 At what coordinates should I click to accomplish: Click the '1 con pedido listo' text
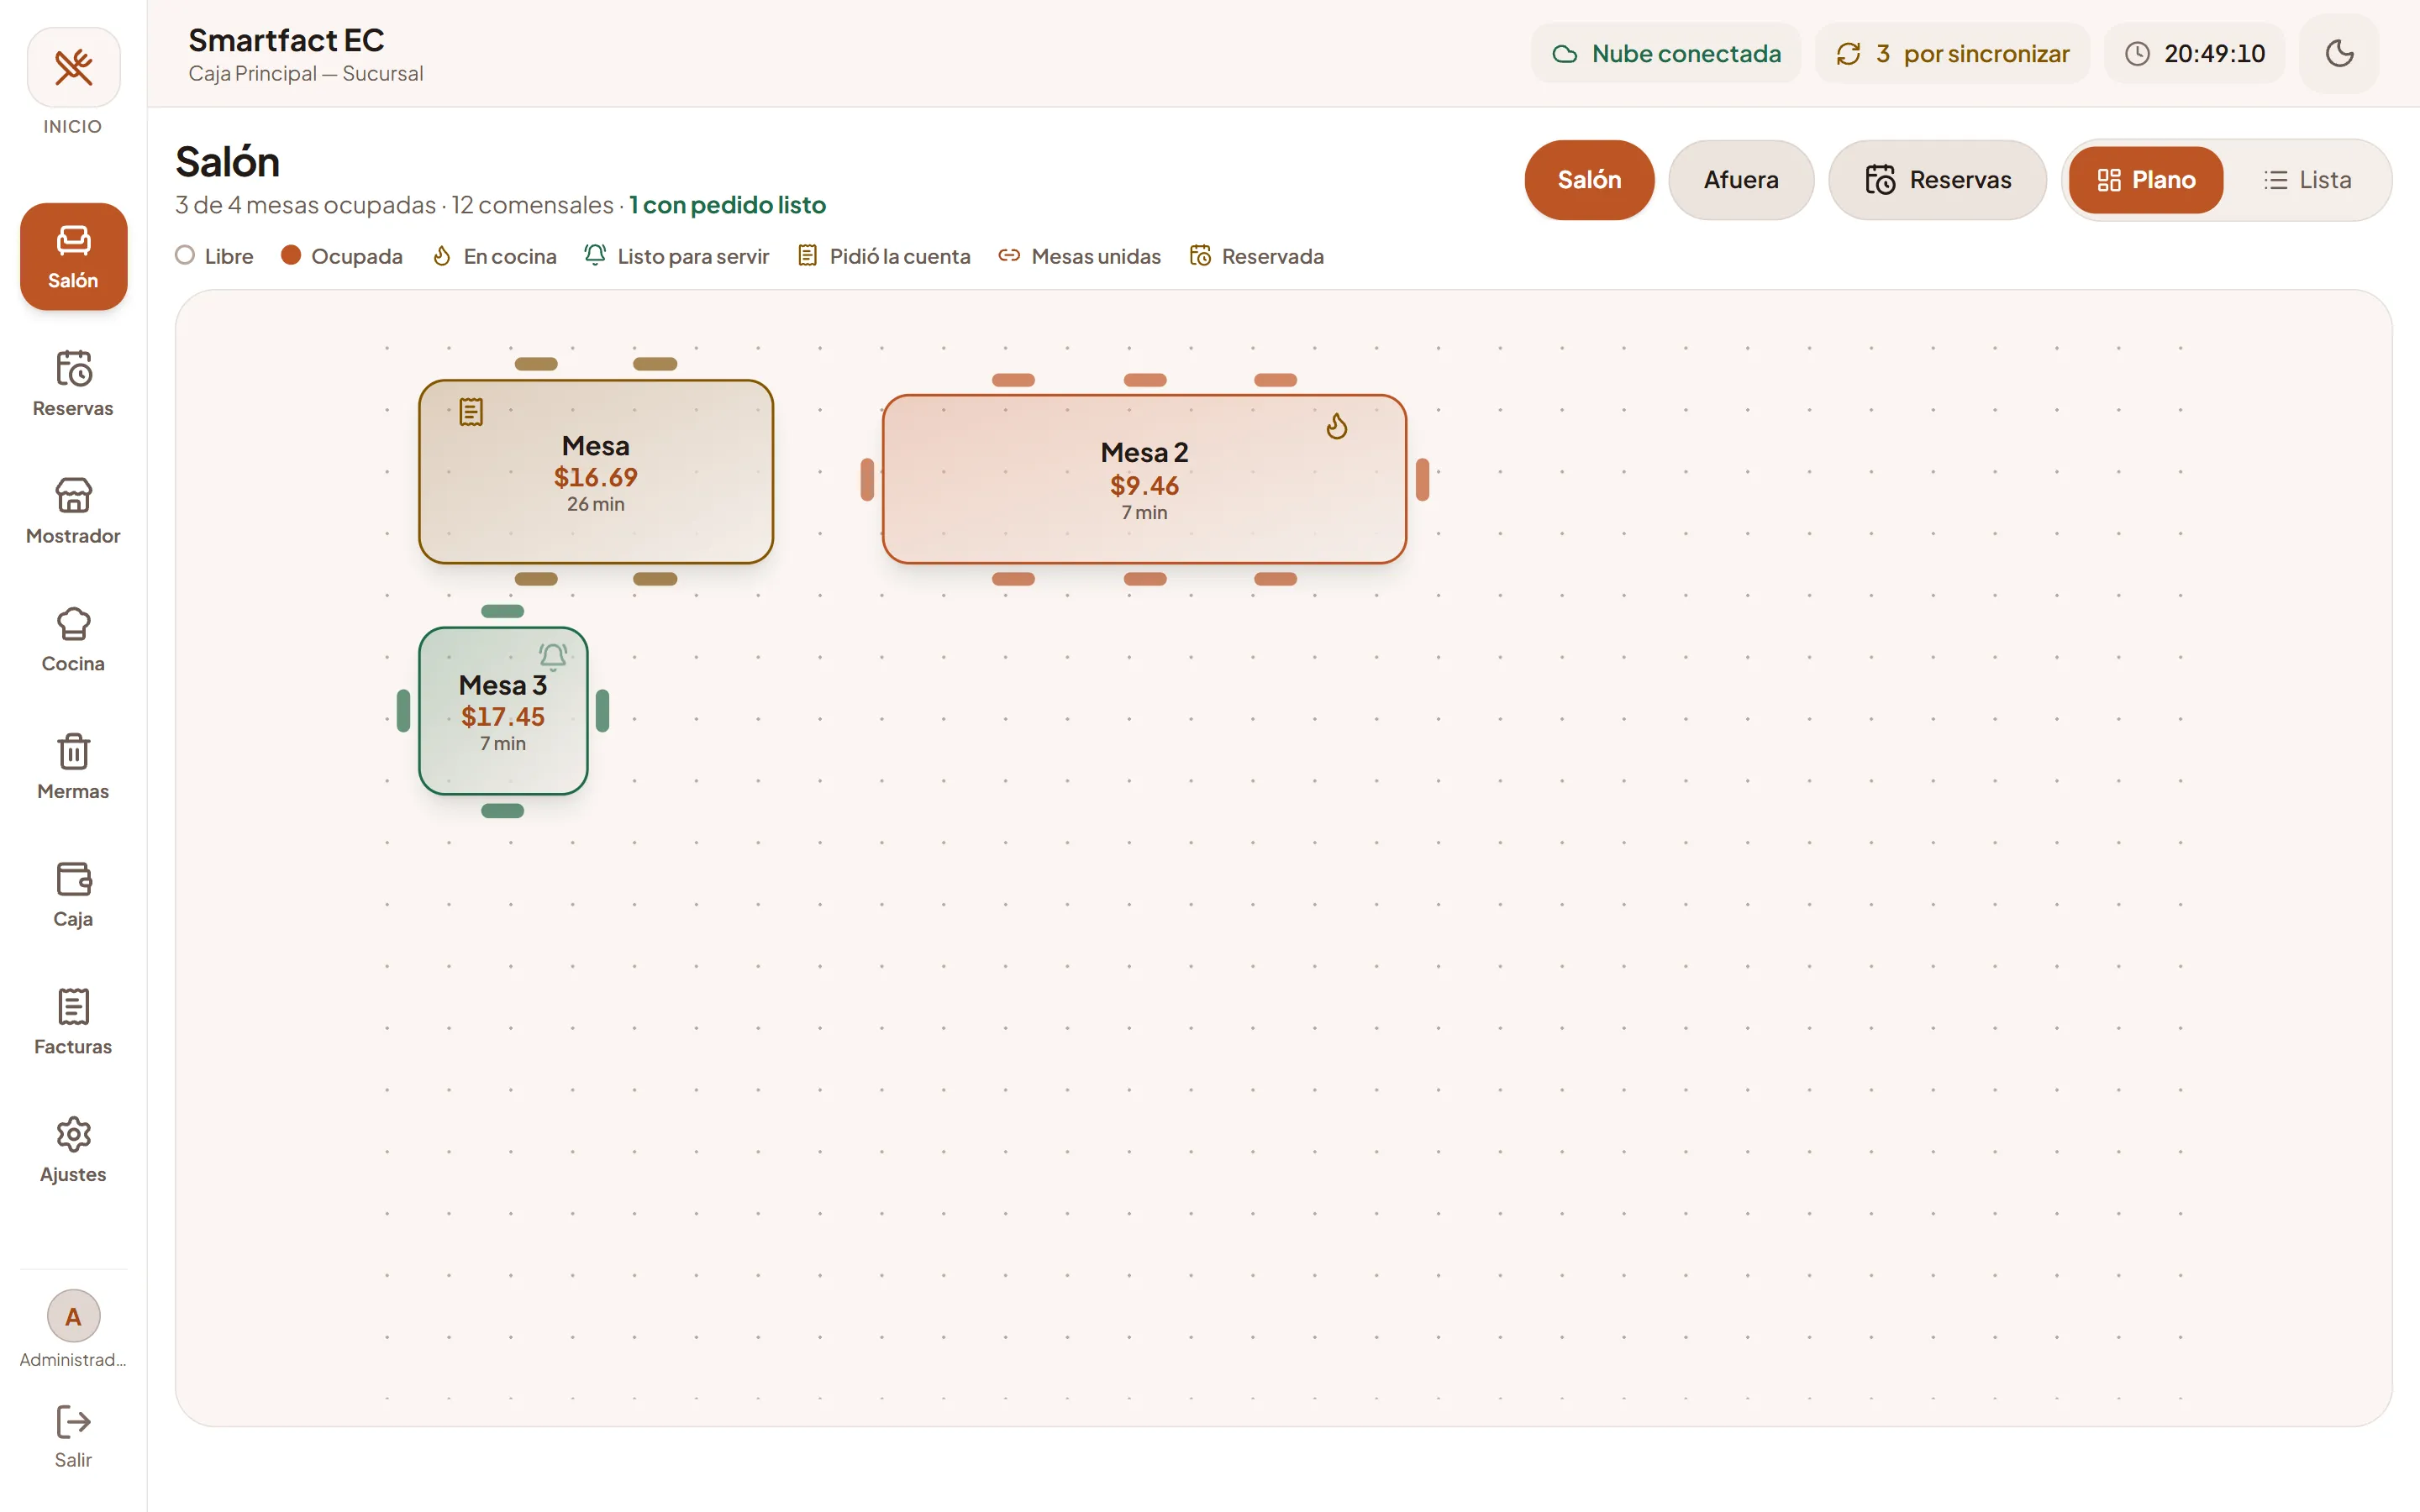pos(727,205)
